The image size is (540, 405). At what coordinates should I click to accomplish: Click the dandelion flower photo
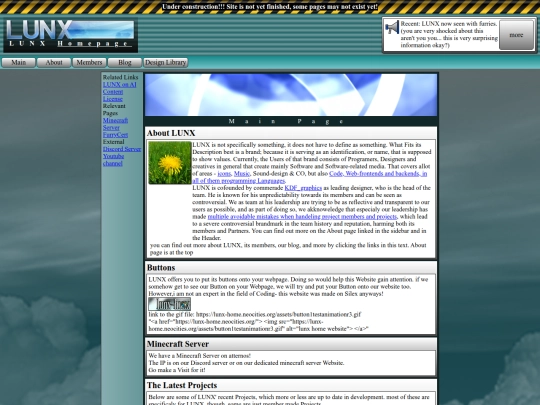170,163
